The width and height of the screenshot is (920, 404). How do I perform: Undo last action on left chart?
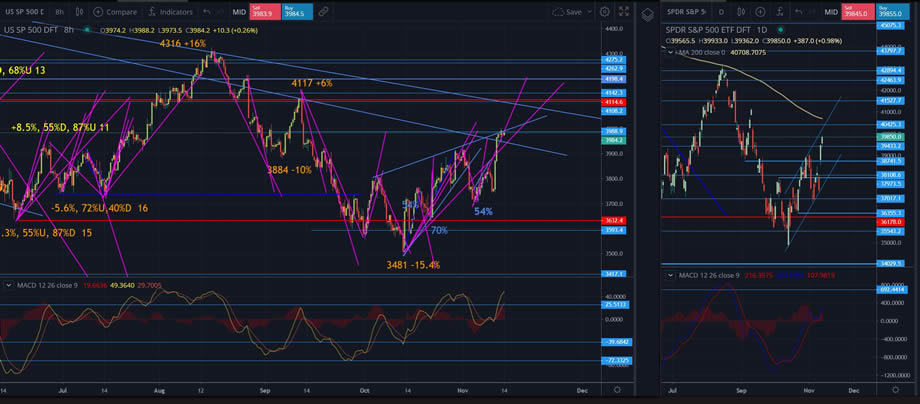pyautogui.click(x=207, y=12)
